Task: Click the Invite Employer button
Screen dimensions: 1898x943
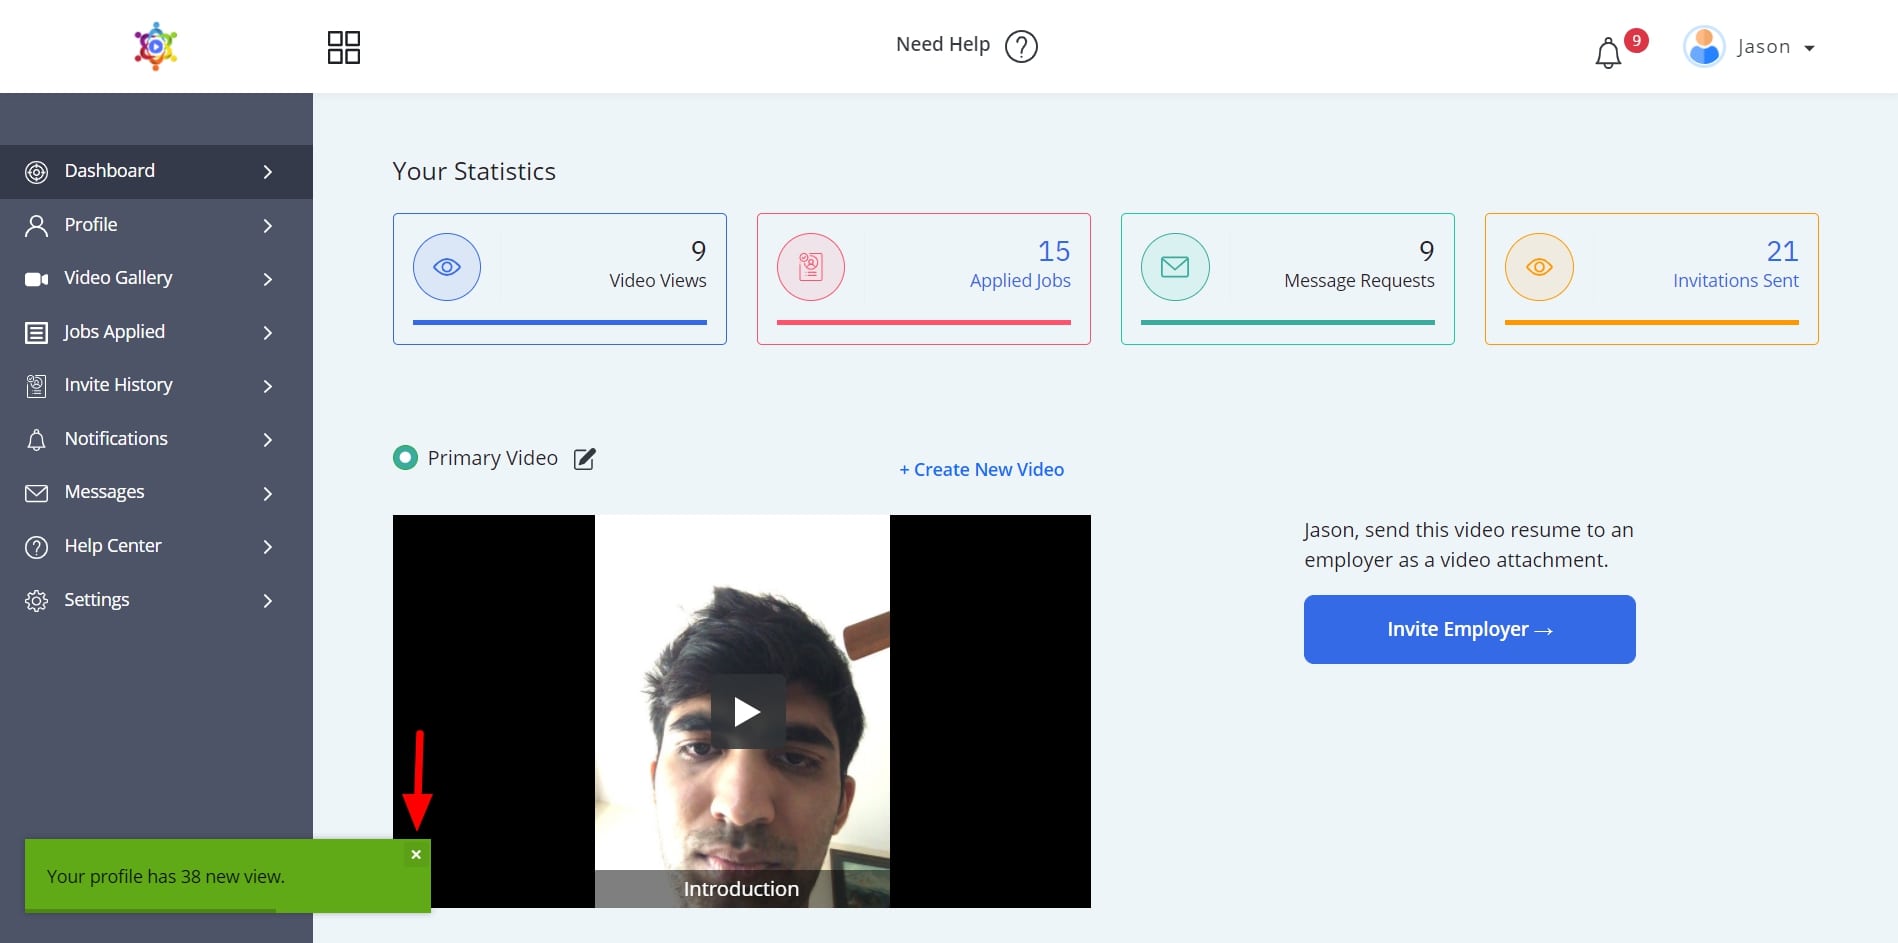Action: tap(1469, 629)
